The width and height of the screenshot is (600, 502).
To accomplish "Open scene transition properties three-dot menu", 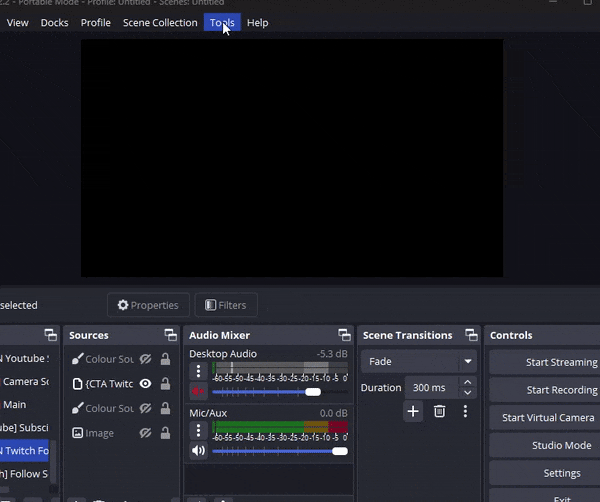I will tap(465, 411).
